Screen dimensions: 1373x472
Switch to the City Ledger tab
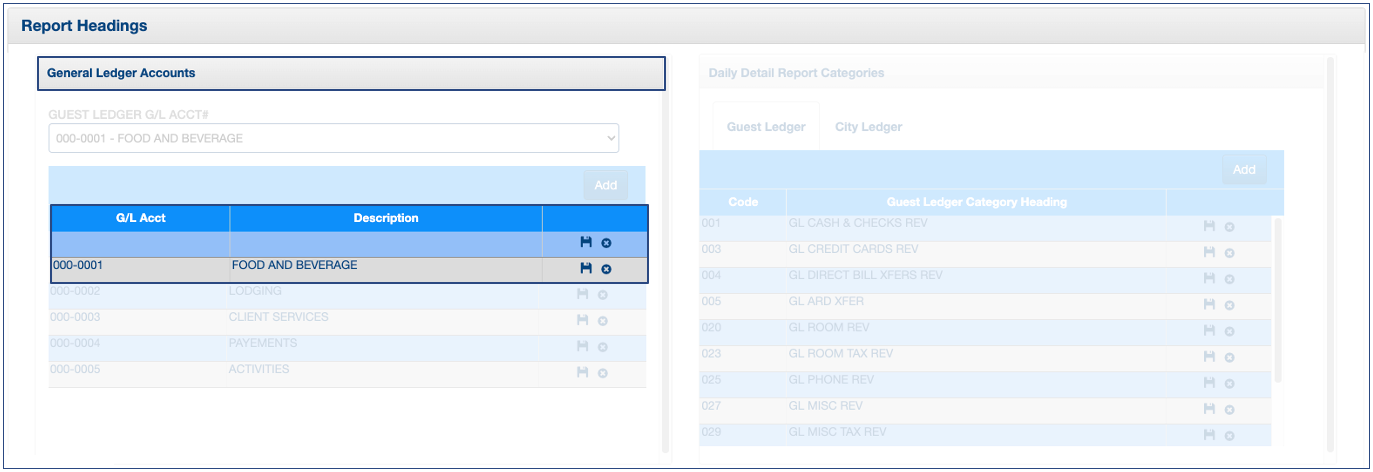point(868,127)
